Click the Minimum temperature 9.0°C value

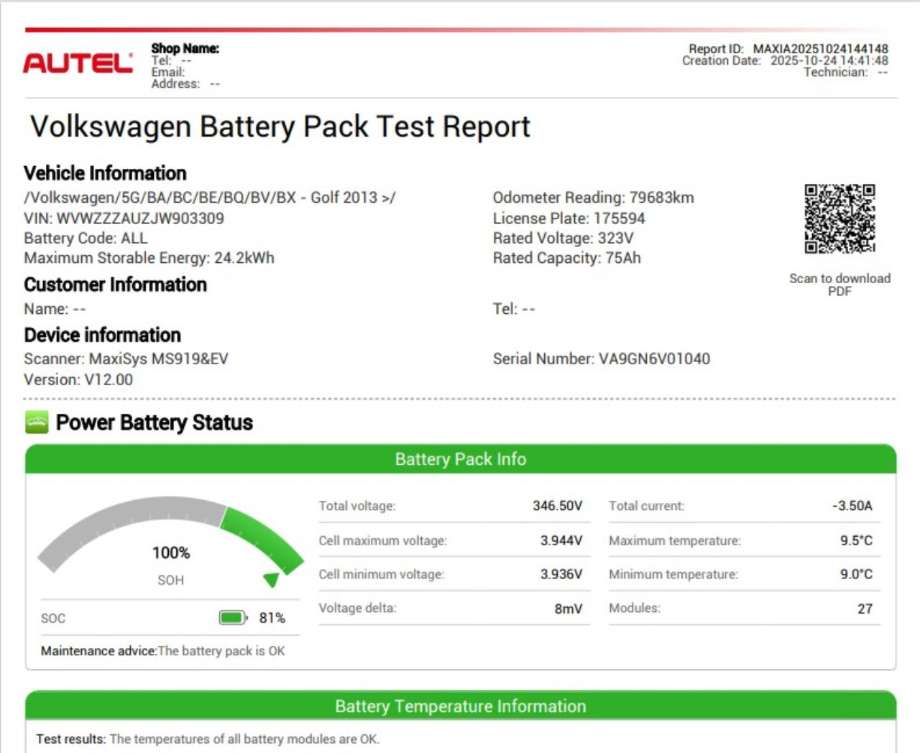(856, 574)
